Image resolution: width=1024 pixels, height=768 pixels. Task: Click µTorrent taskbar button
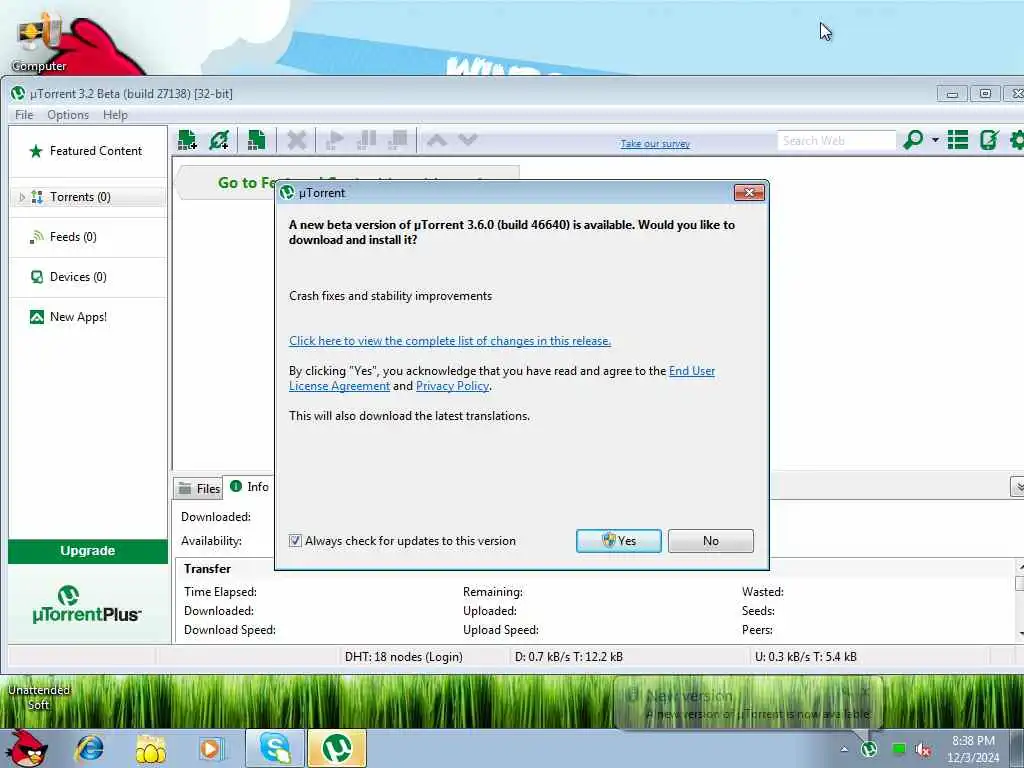[x=337, y=748]
